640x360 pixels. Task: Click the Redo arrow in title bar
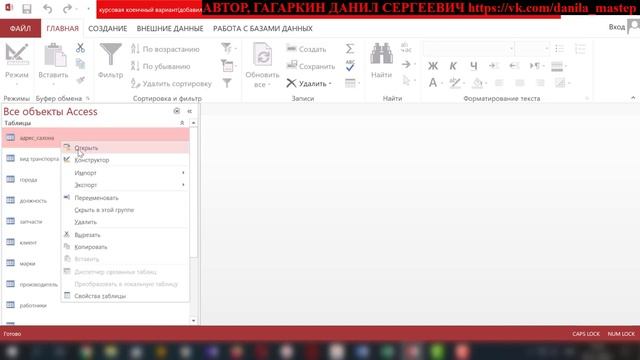[x=67, y=9]
